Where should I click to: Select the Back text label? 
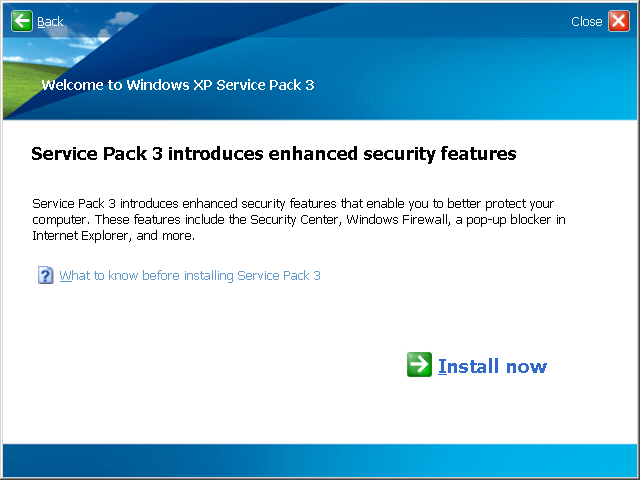coord(50,21)
